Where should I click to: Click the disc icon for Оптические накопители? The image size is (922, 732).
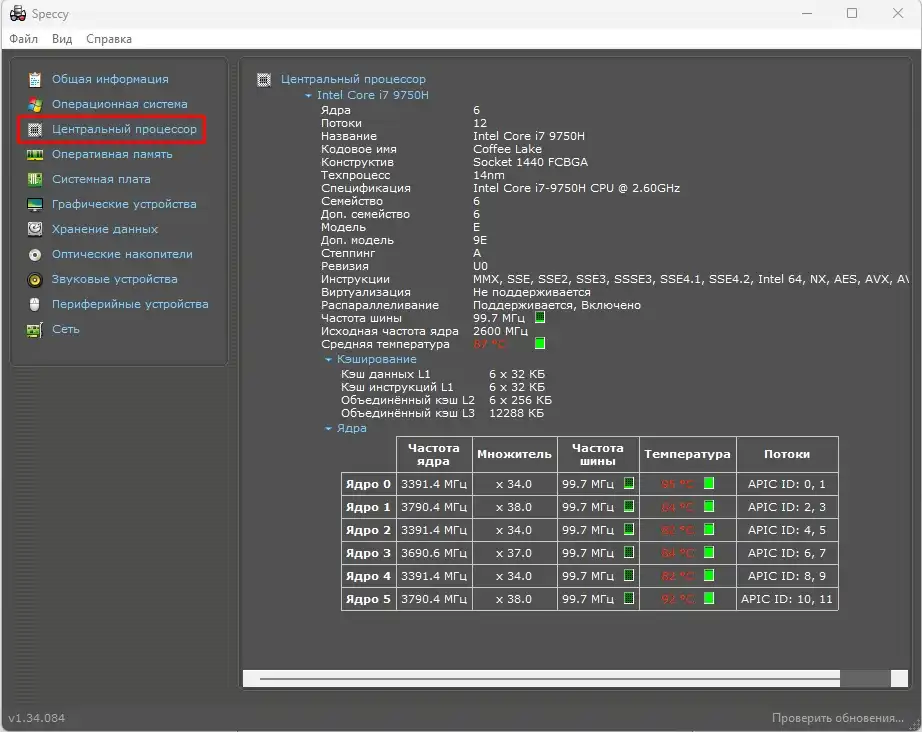pyautogui.click(x=35, y=255)
